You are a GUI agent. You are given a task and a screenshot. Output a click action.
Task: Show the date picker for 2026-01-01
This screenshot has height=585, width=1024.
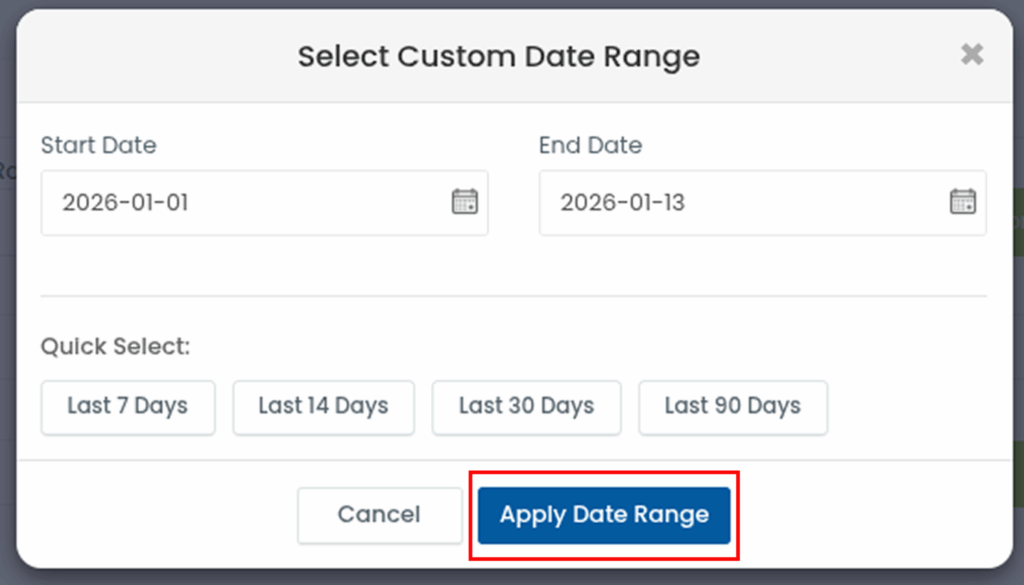464,202
